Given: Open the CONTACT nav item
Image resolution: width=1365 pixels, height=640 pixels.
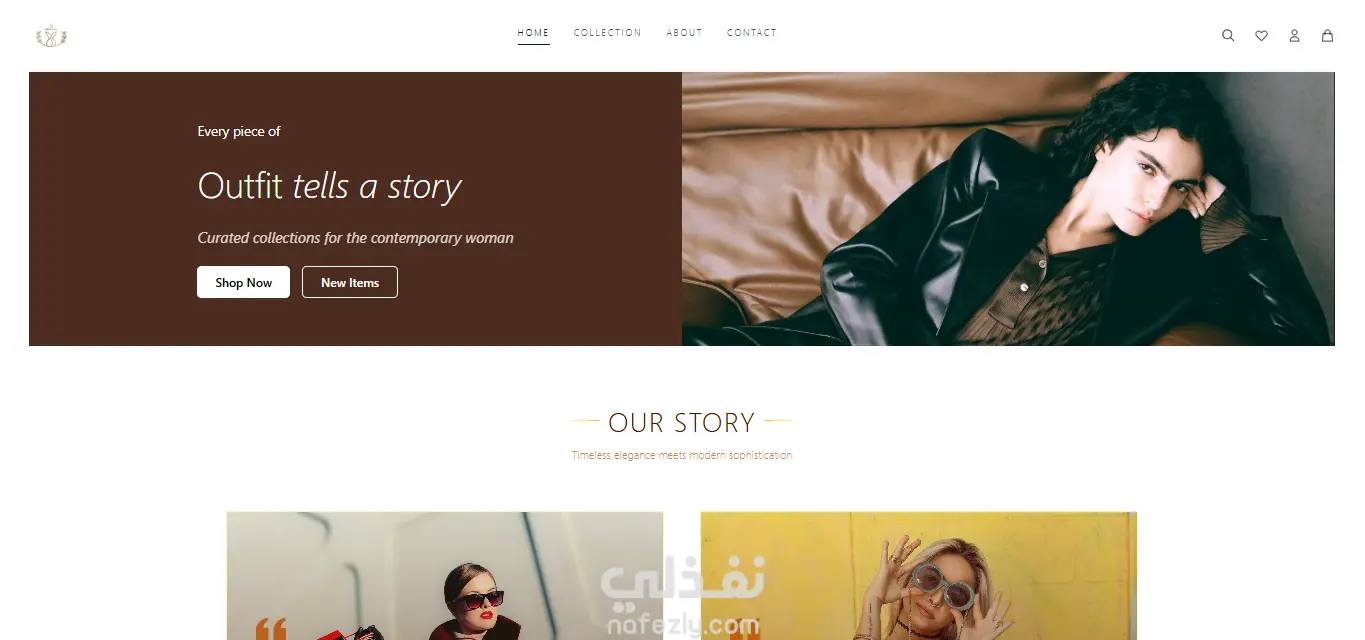Looking at the screenshot, I should click(x=752, y=33).
